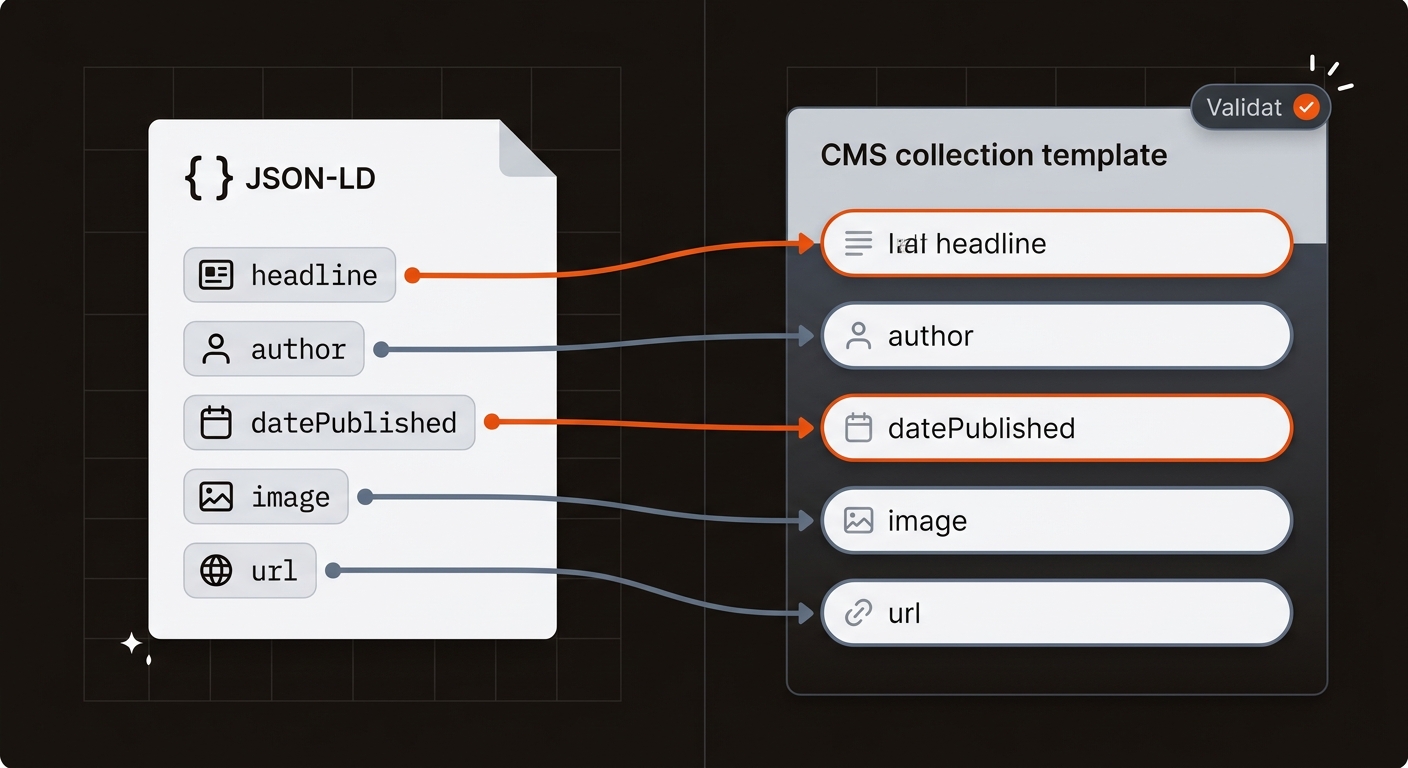Click the person icon in JSON-LD author chip
Screen dimensions: 1408x768
pos(216,349)
